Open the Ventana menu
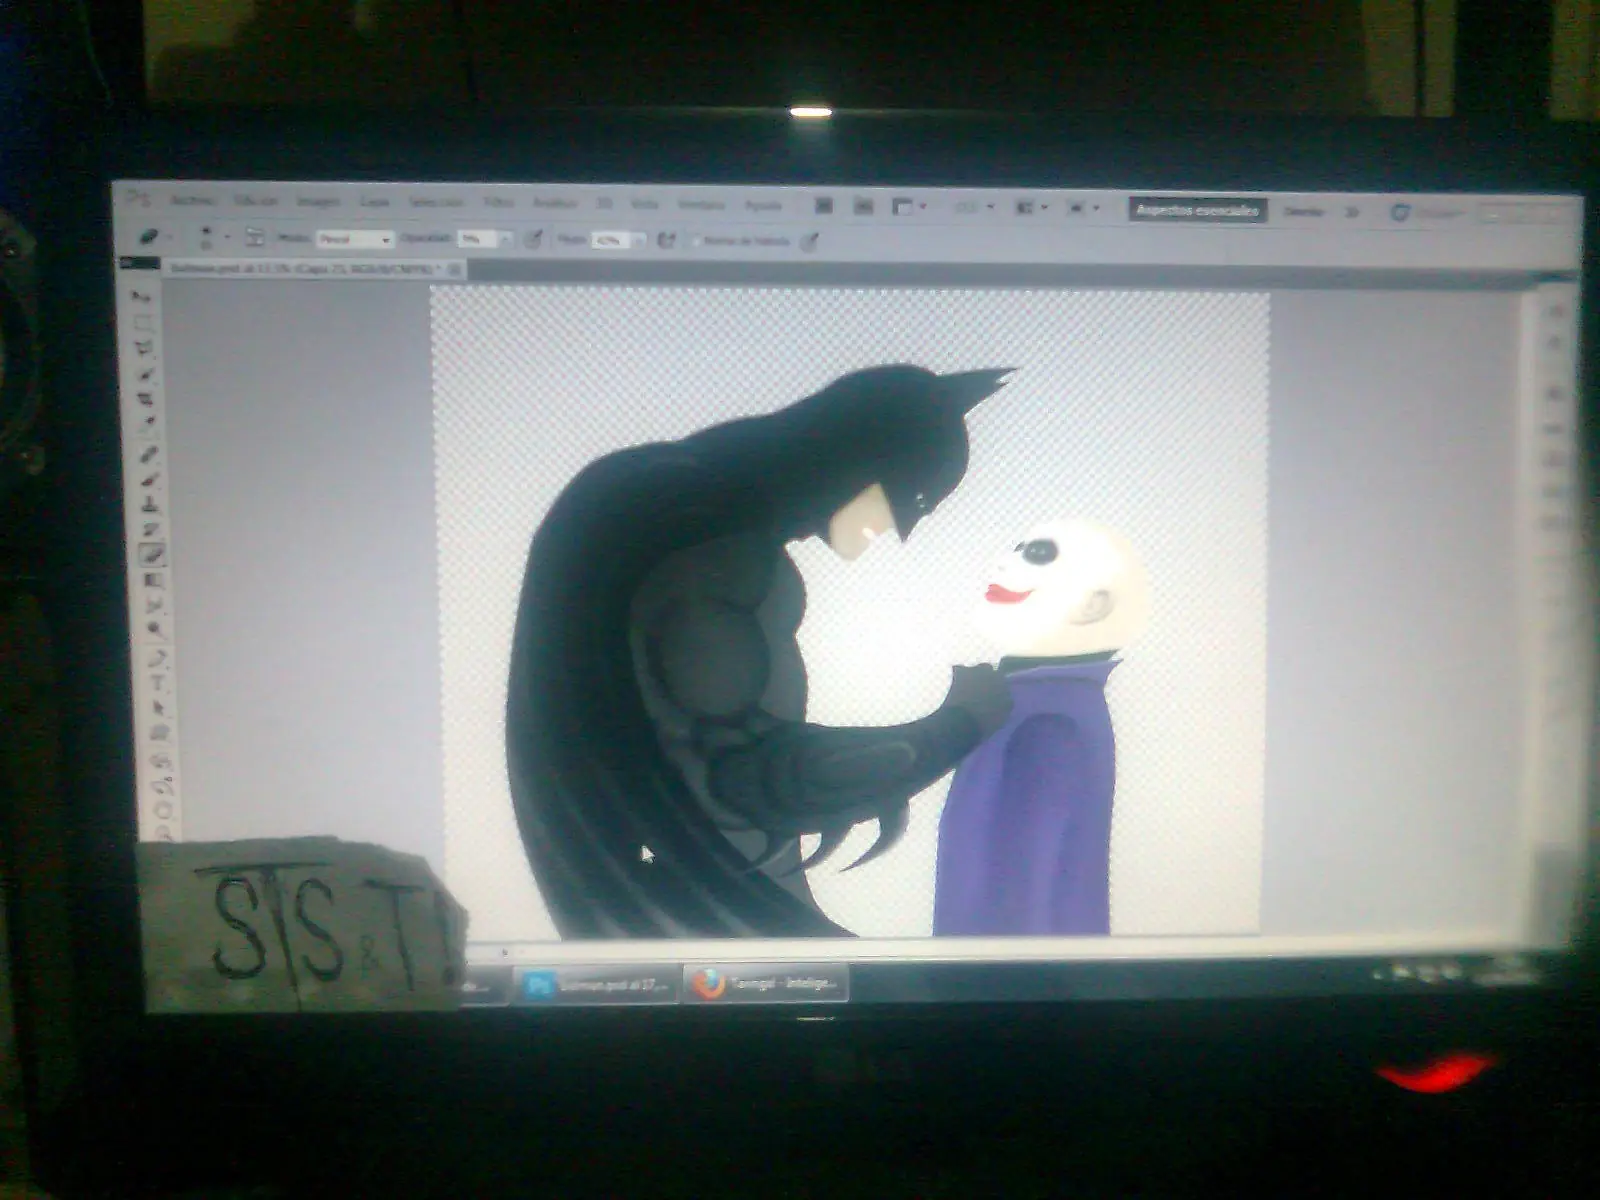Screen dimensions: 1600x1200 point(701,205)
